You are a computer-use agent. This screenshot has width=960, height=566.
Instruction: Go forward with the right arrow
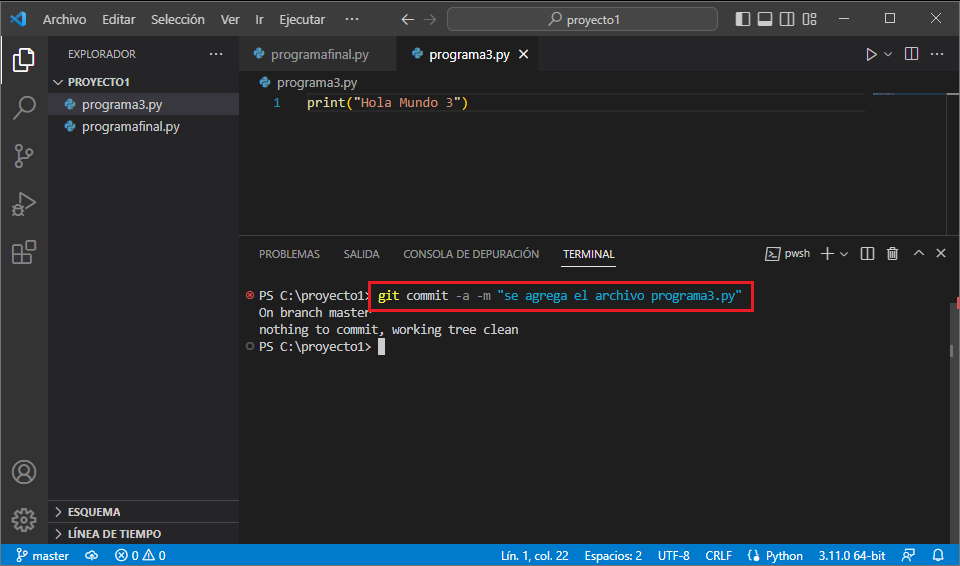click(x=430, y=20)
